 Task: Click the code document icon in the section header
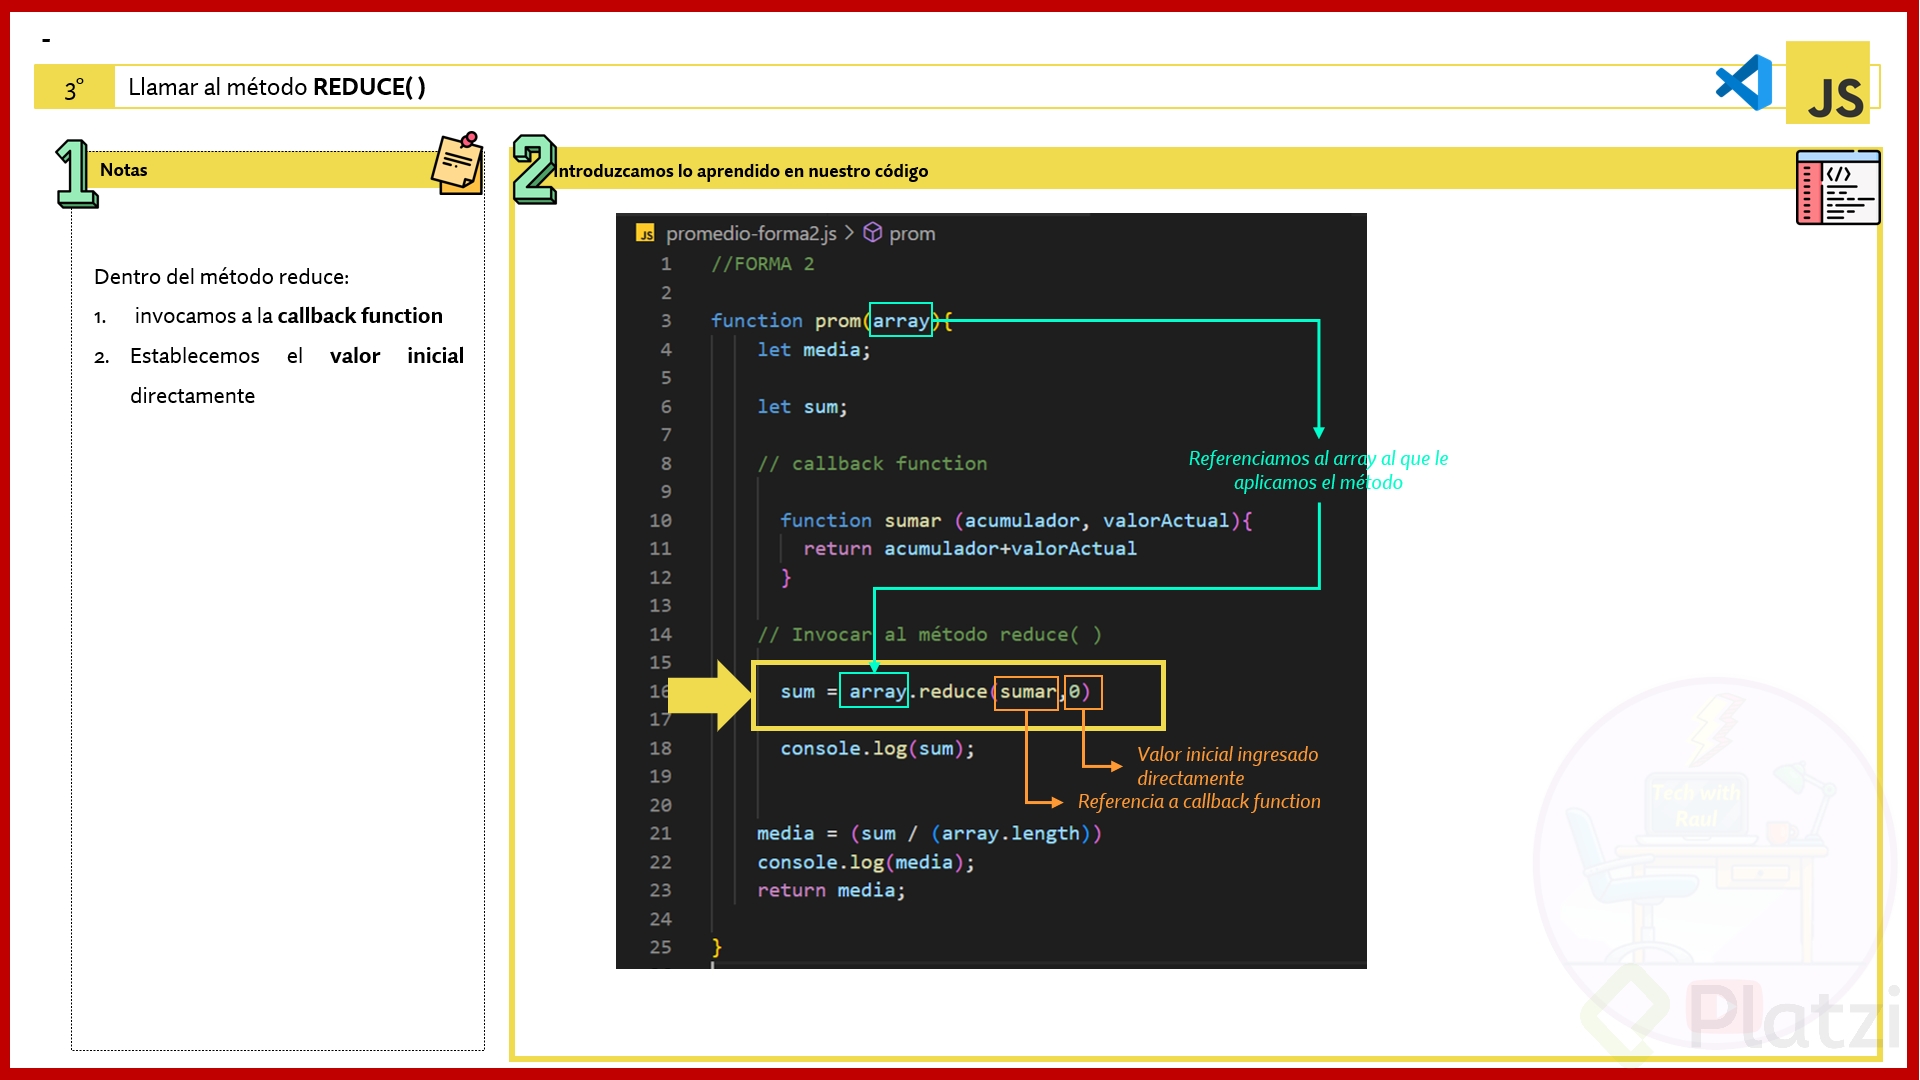(x=1838, y=187)
